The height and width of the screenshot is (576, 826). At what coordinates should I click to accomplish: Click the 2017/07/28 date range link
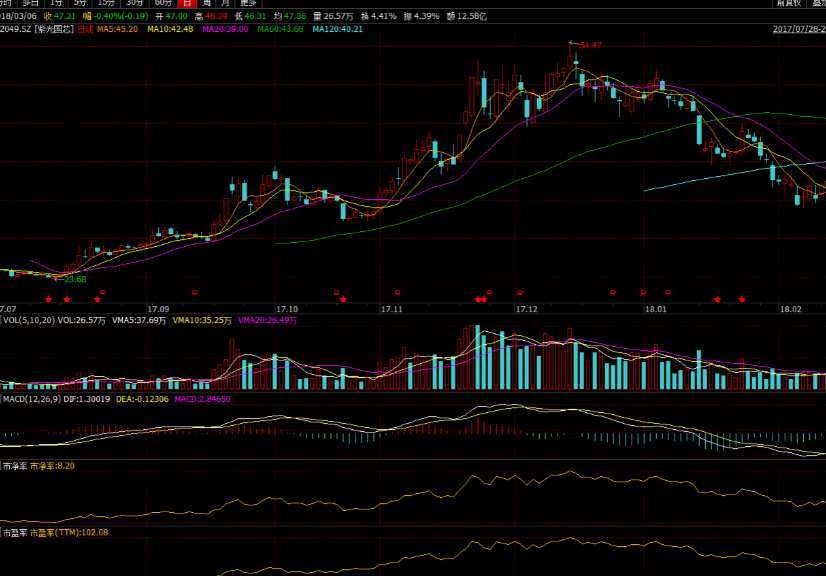point(799,29)
